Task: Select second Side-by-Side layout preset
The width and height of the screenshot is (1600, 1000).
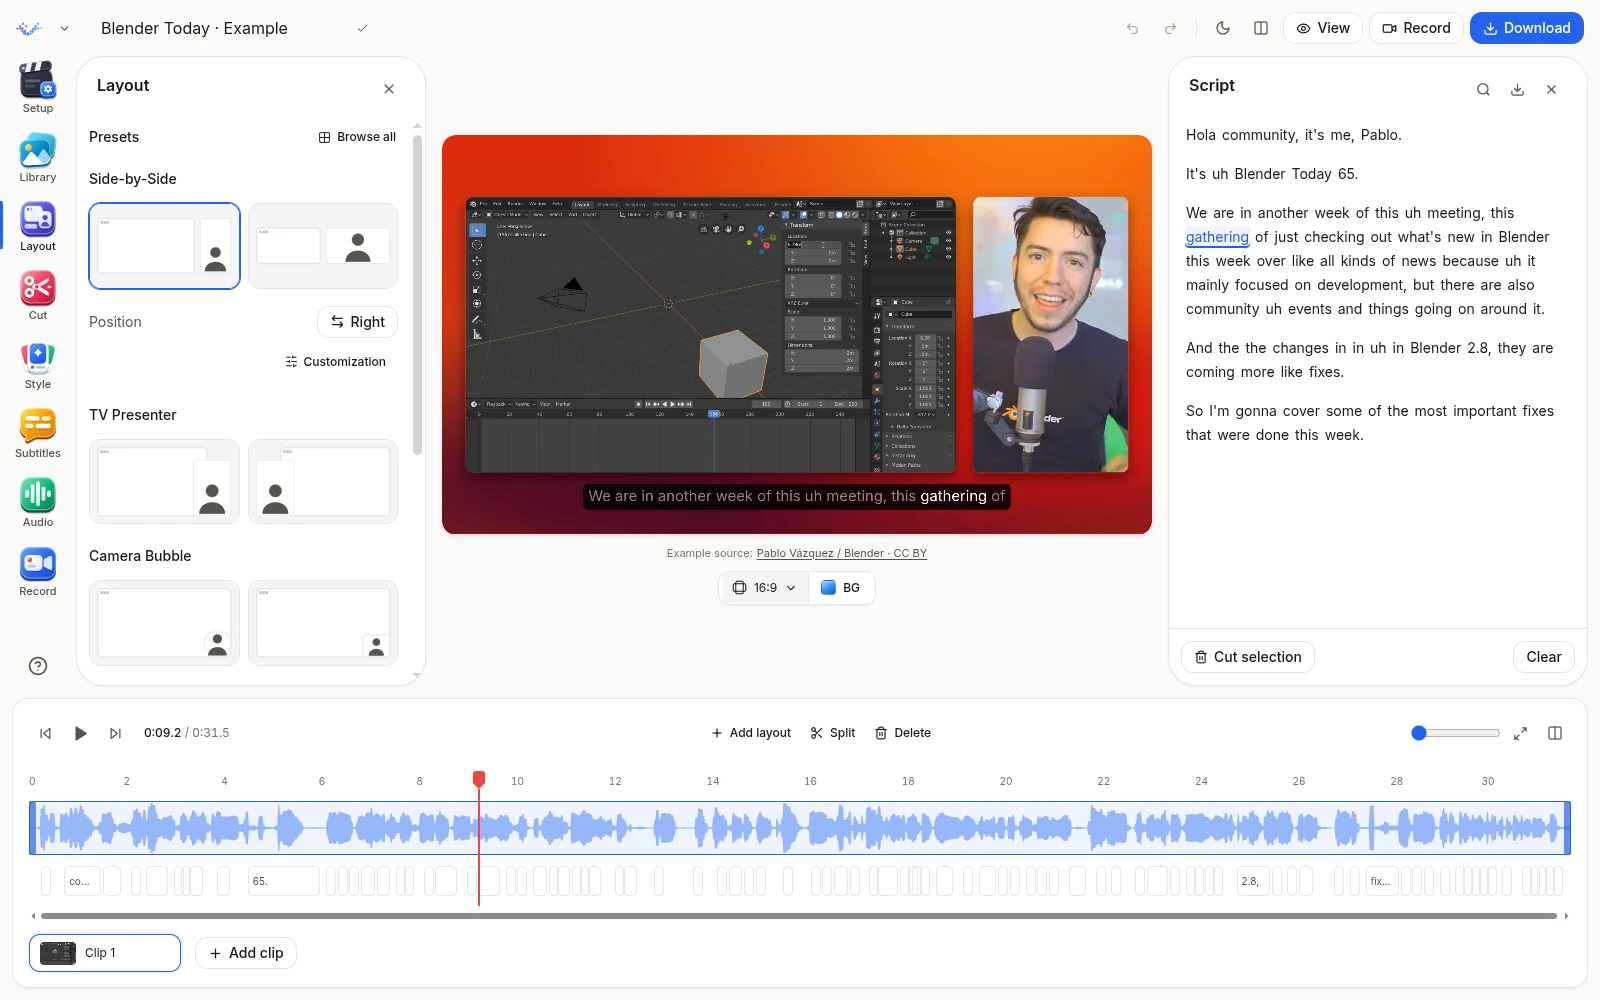Action: (x=323, y=246)
